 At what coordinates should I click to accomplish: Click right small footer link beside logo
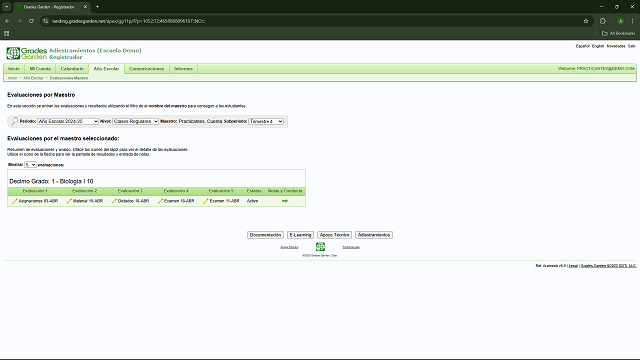[351, 247]
